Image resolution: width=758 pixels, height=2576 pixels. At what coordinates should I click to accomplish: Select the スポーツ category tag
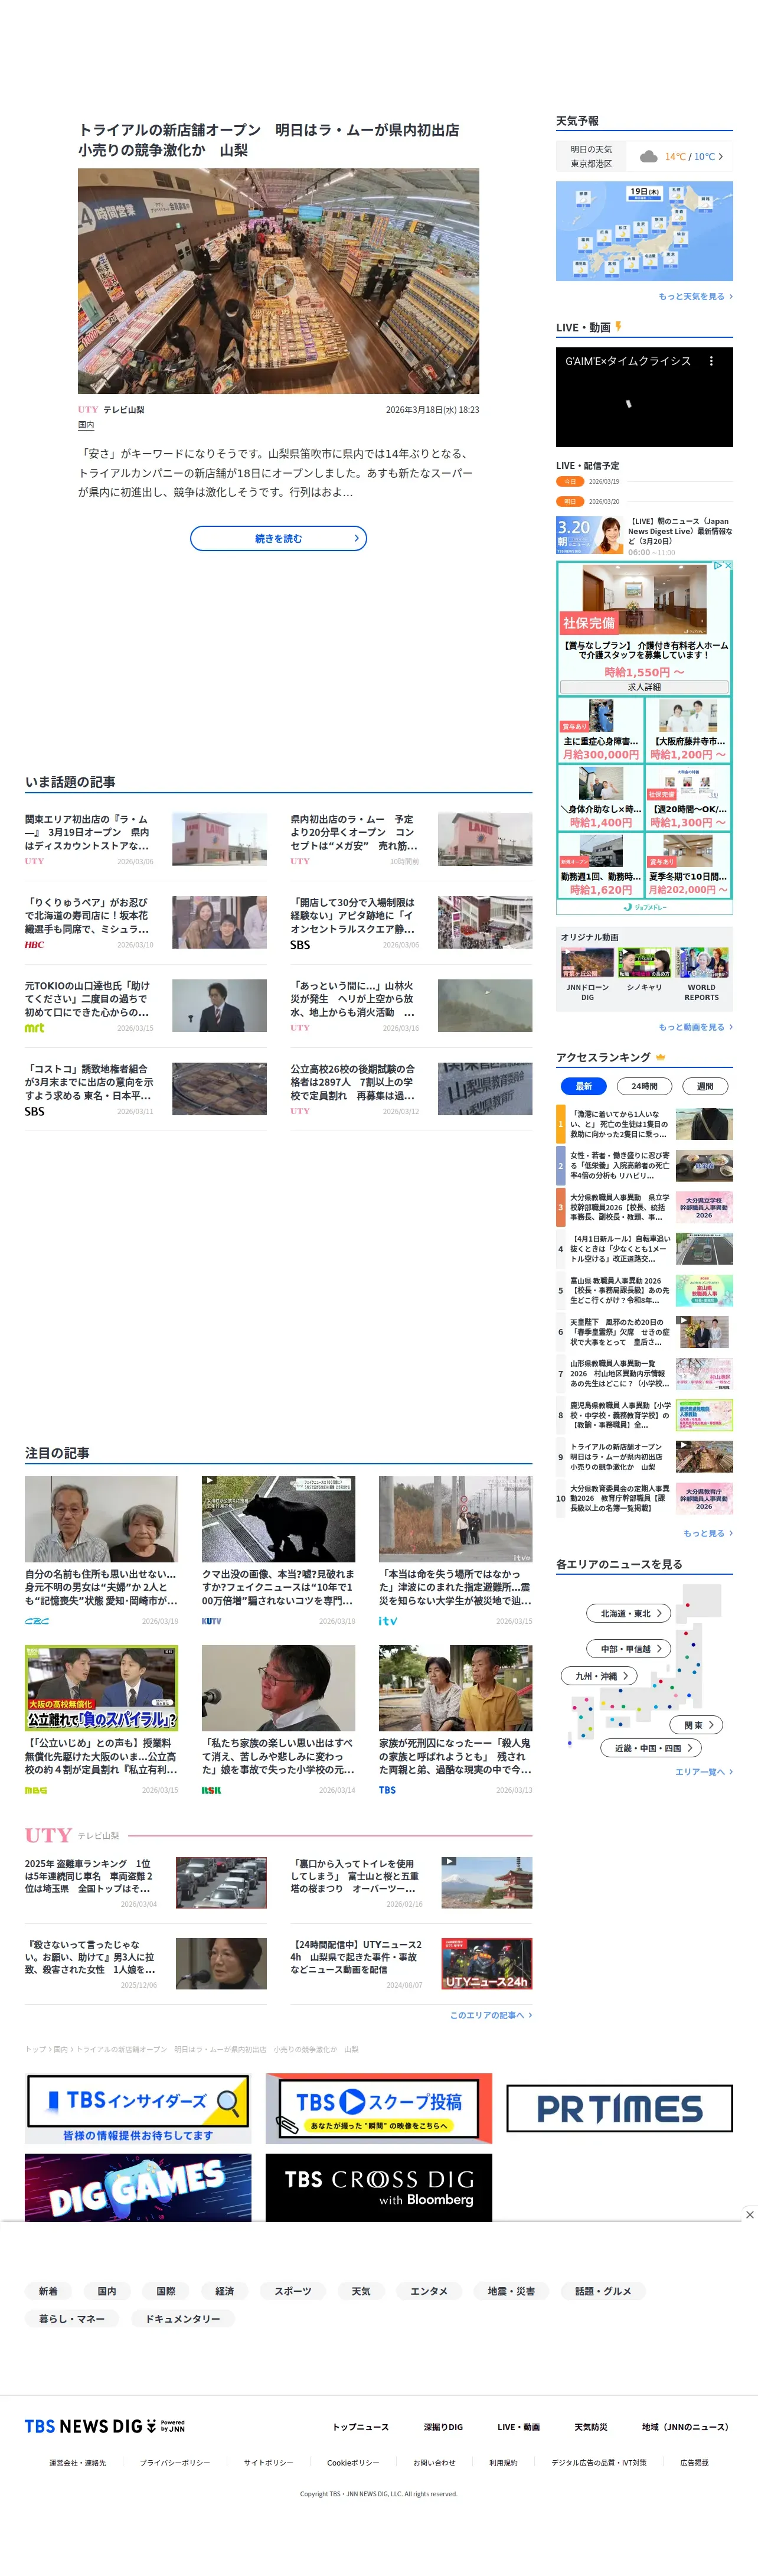[293, 2291]
